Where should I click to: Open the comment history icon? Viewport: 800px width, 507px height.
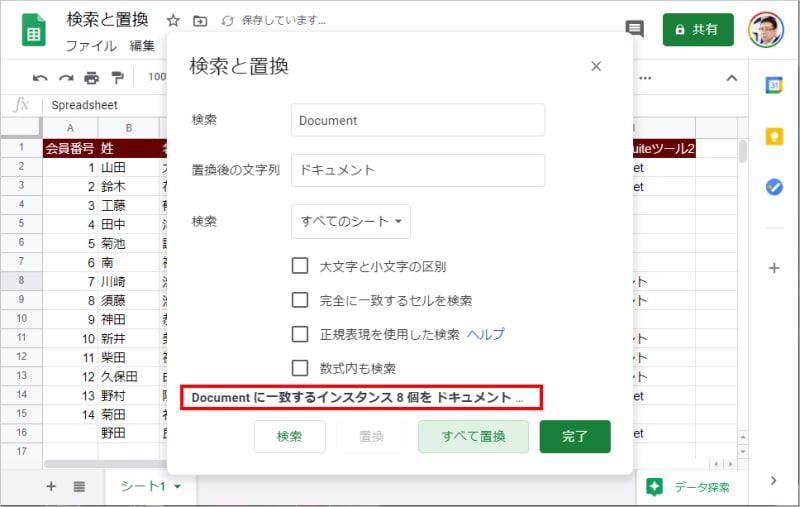tap(635, 29)
